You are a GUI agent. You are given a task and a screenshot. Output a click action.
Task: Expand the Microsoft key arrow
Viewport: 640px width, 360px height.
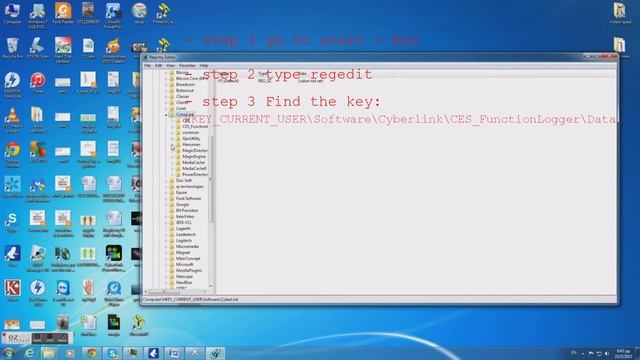[x=167, y=264]
